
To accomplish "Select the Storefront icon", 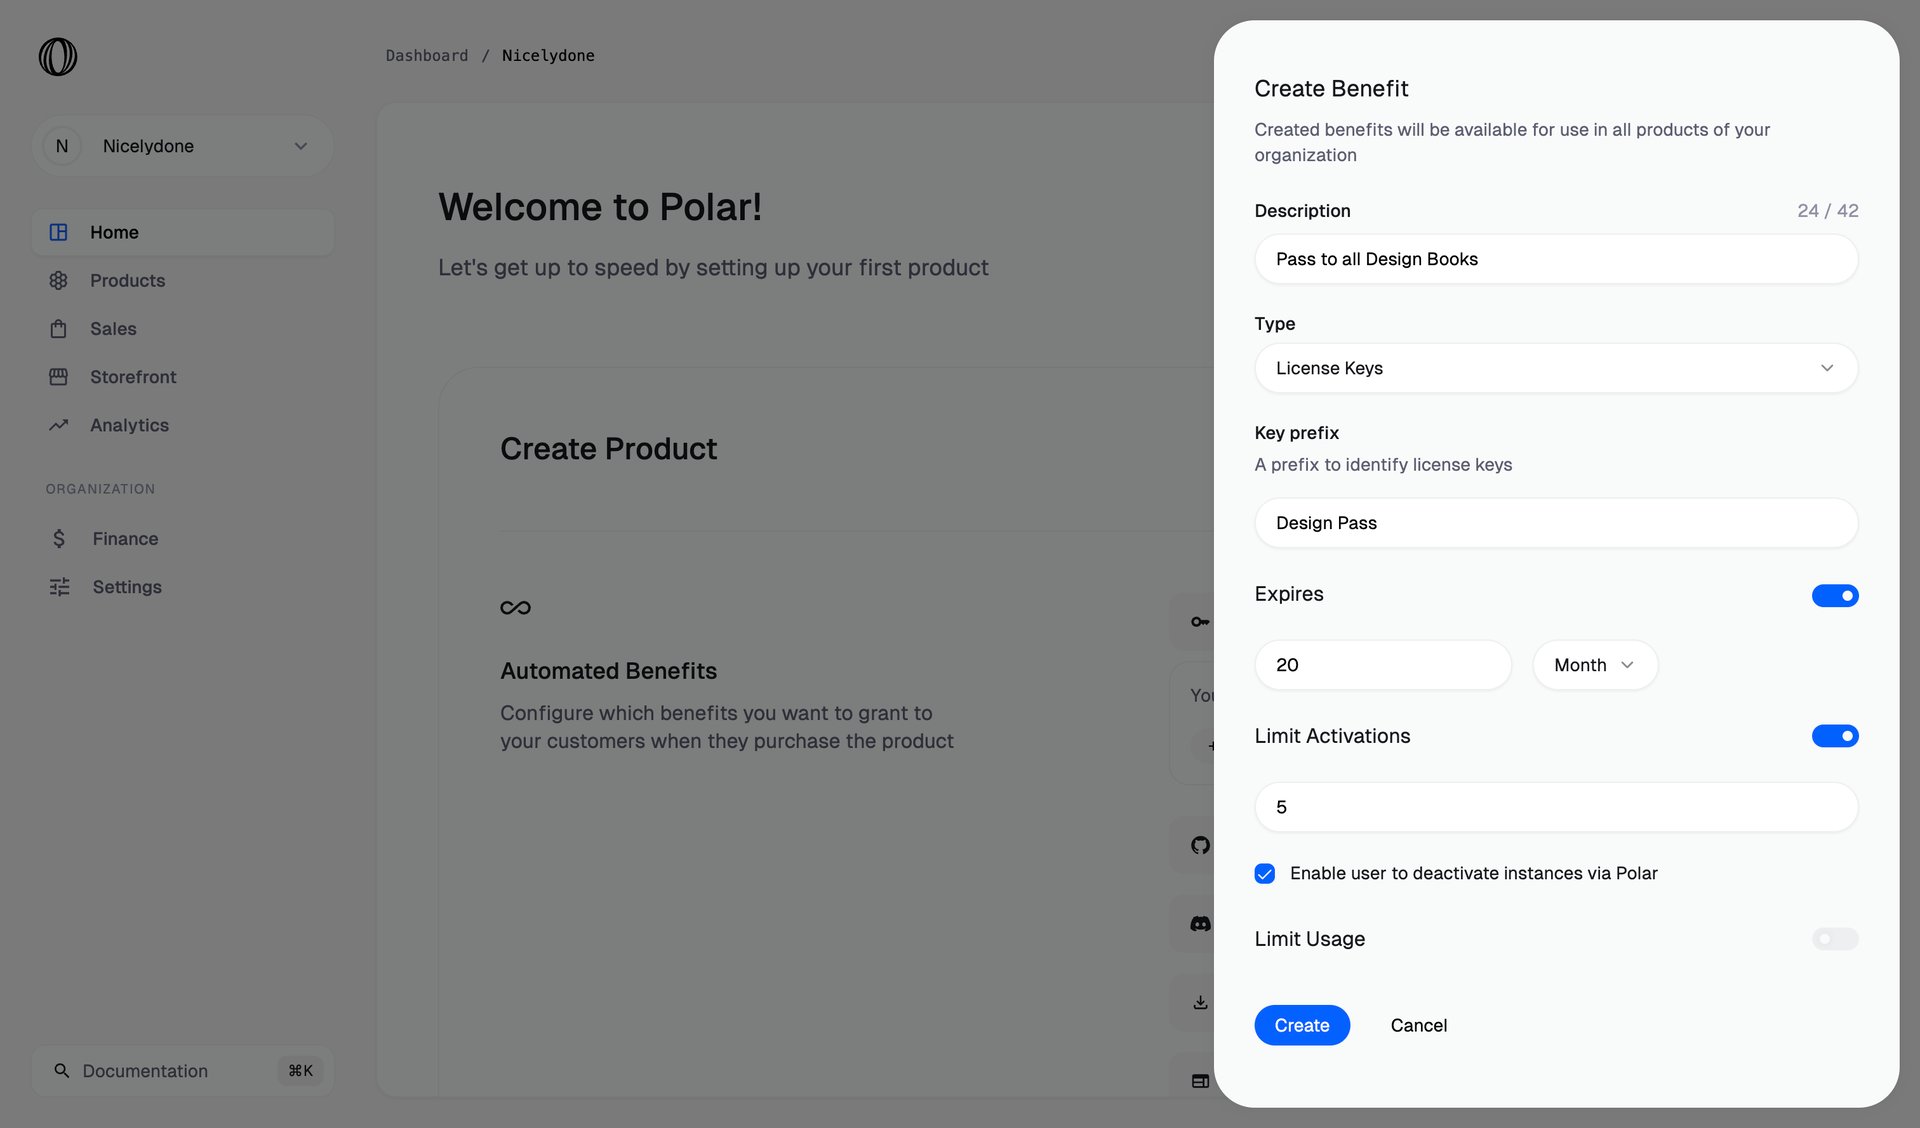I will pyautogui.click(x=58, y=376).
